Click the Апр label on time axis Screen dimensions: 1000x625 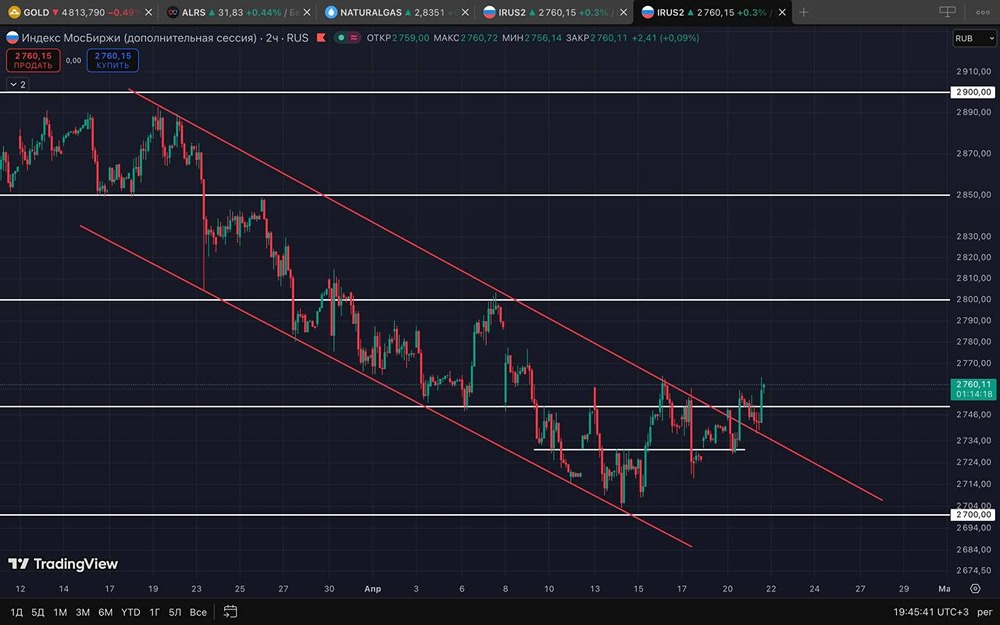372,589
